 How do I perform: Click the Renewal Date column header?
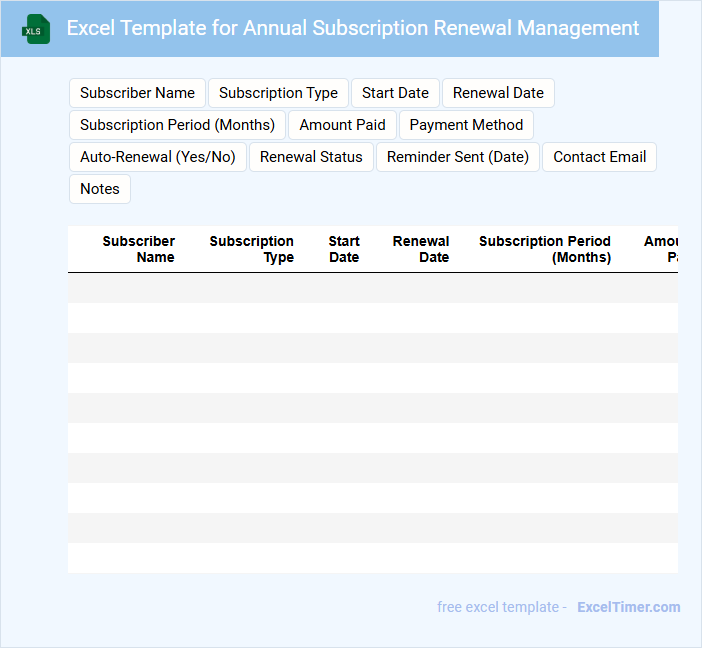420,249
